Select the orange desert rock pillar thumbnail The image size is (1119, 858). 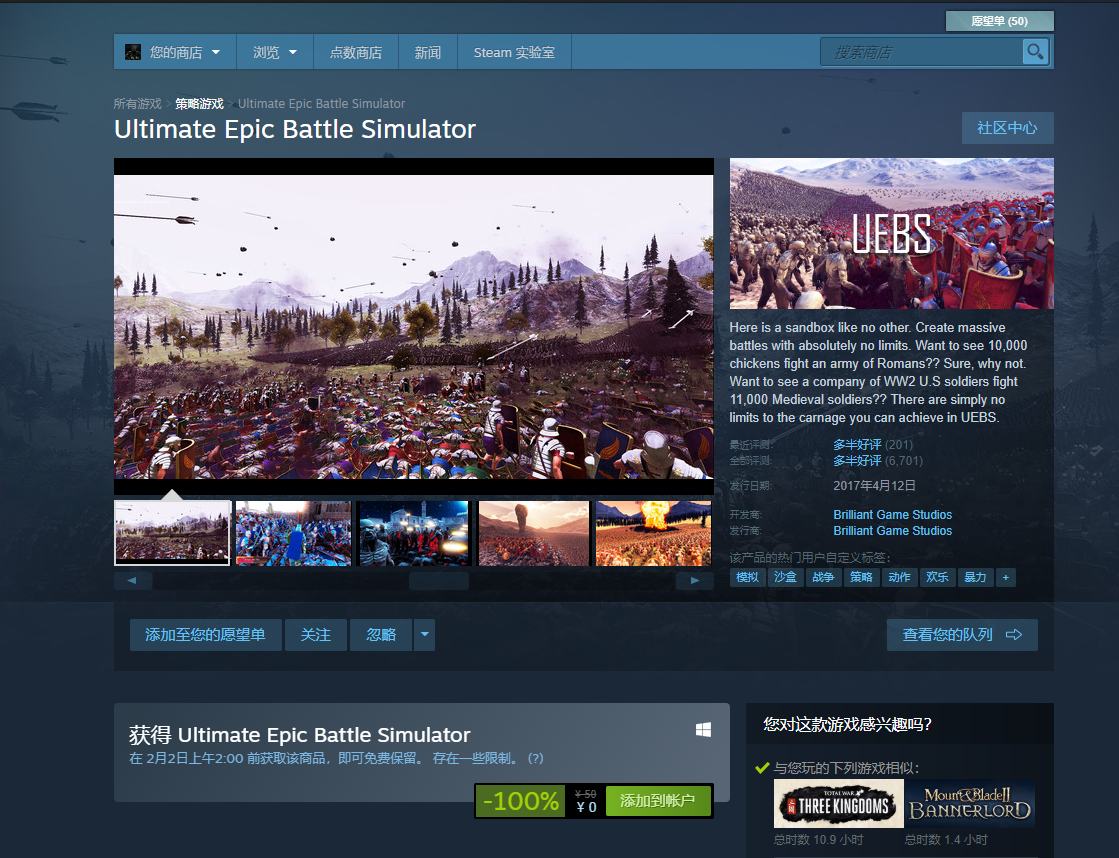pyautogui.click(x=534, y=533)
